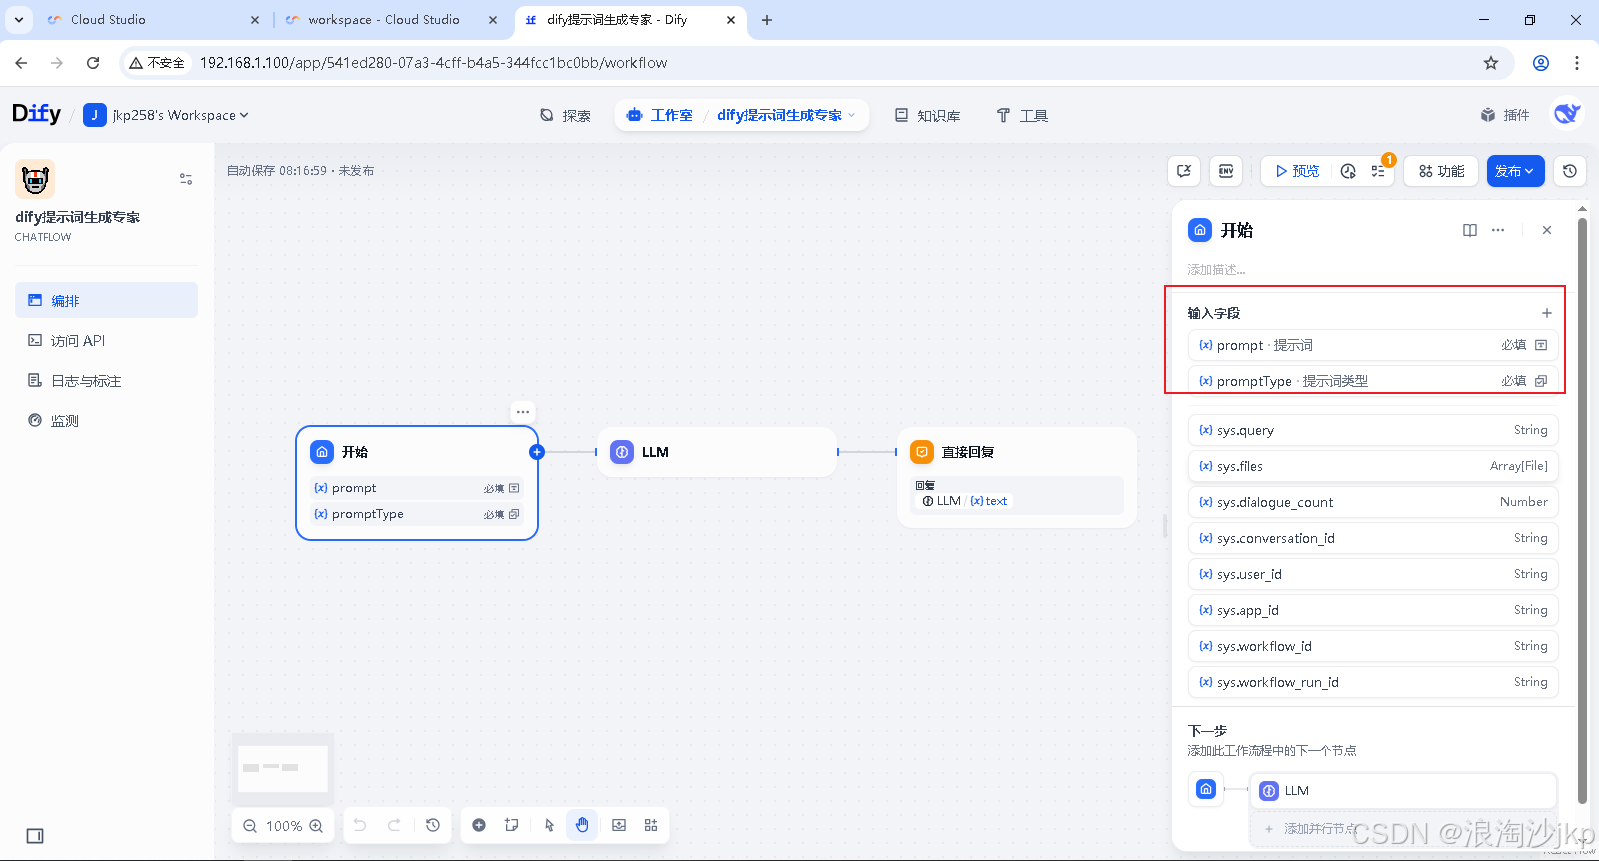
Task: Select the LLM node on canvas
Action: coord(717,452)
